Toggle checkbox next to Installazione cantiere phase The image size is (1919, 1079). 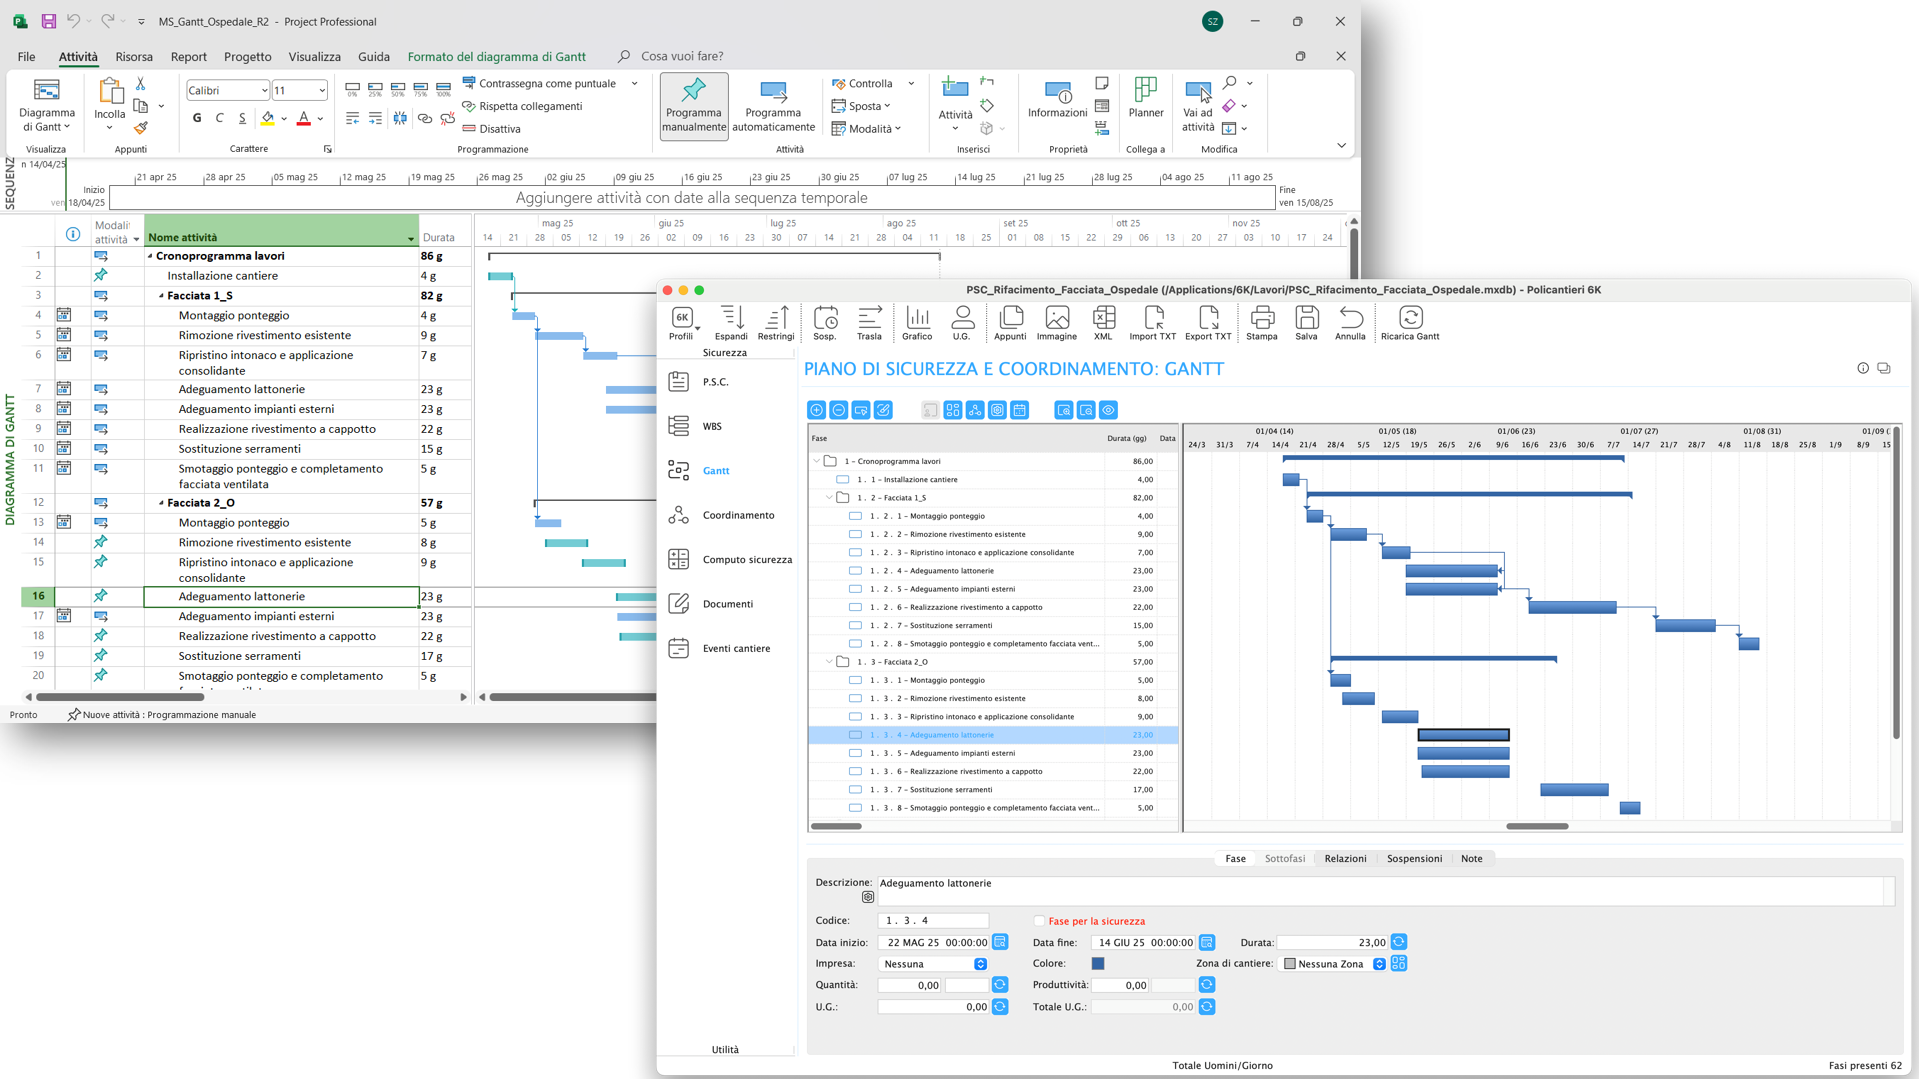pos(843,480)
